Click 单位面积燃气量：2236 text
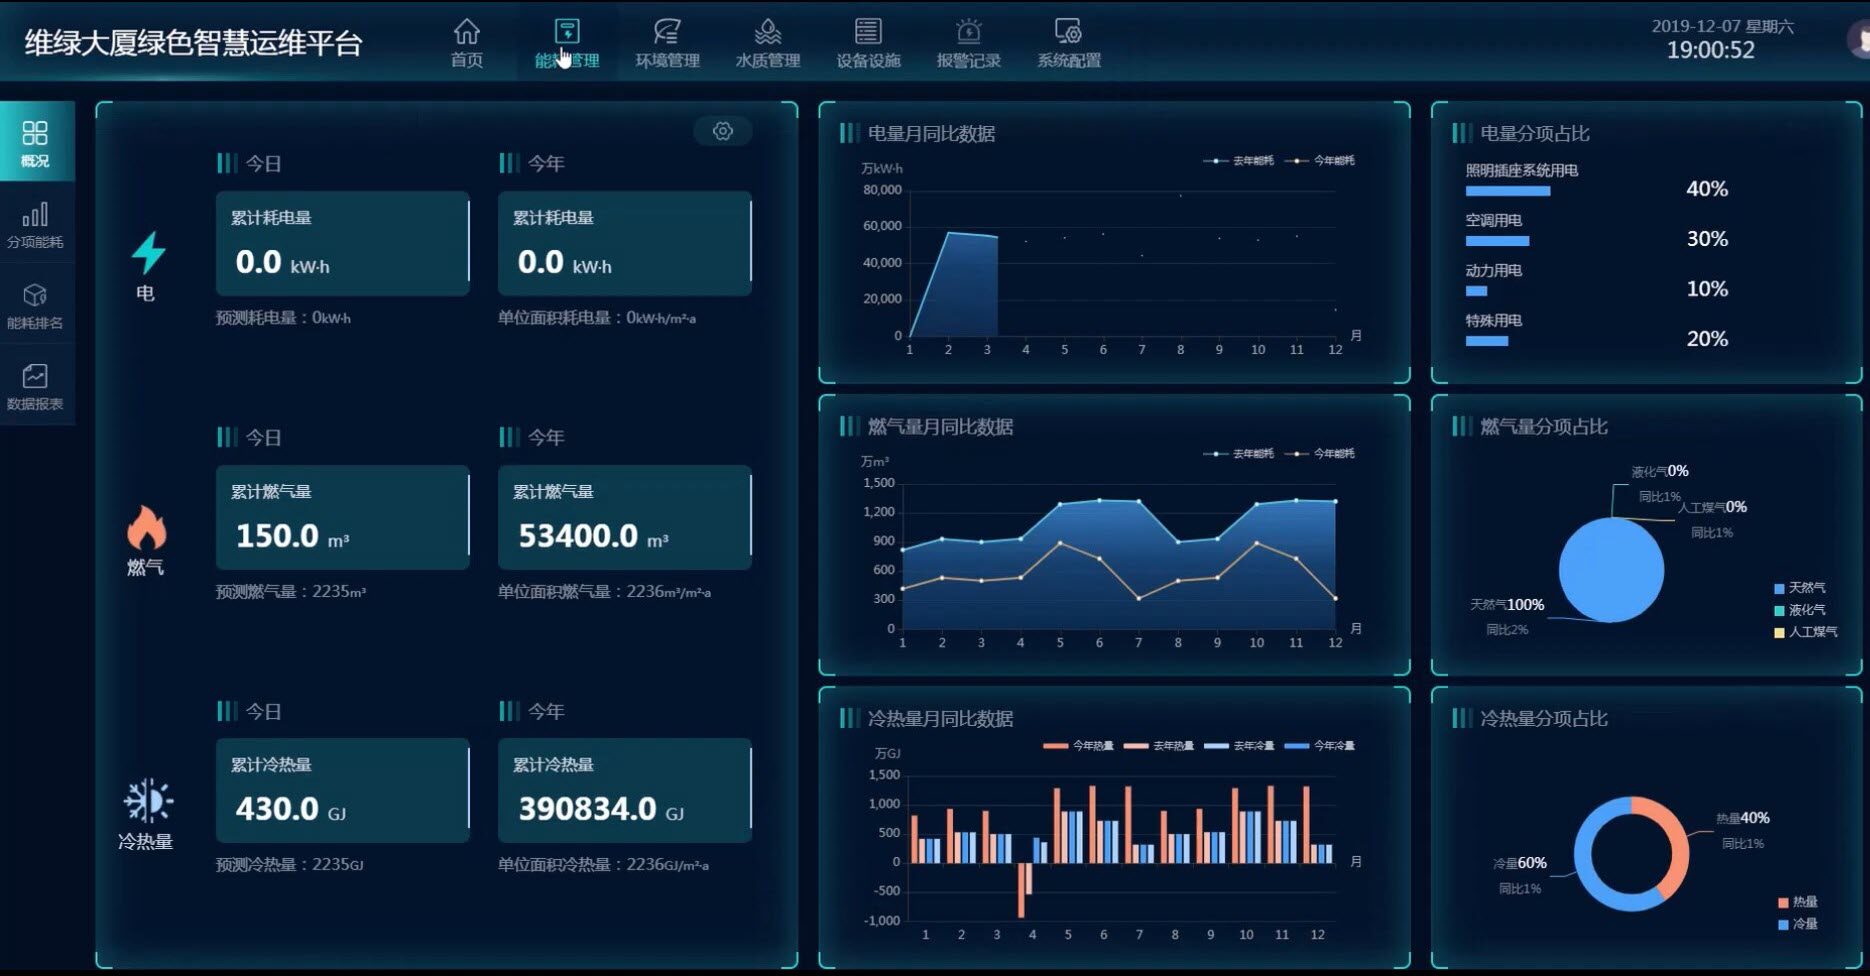 pyautogui.click(x=605, y=592)
